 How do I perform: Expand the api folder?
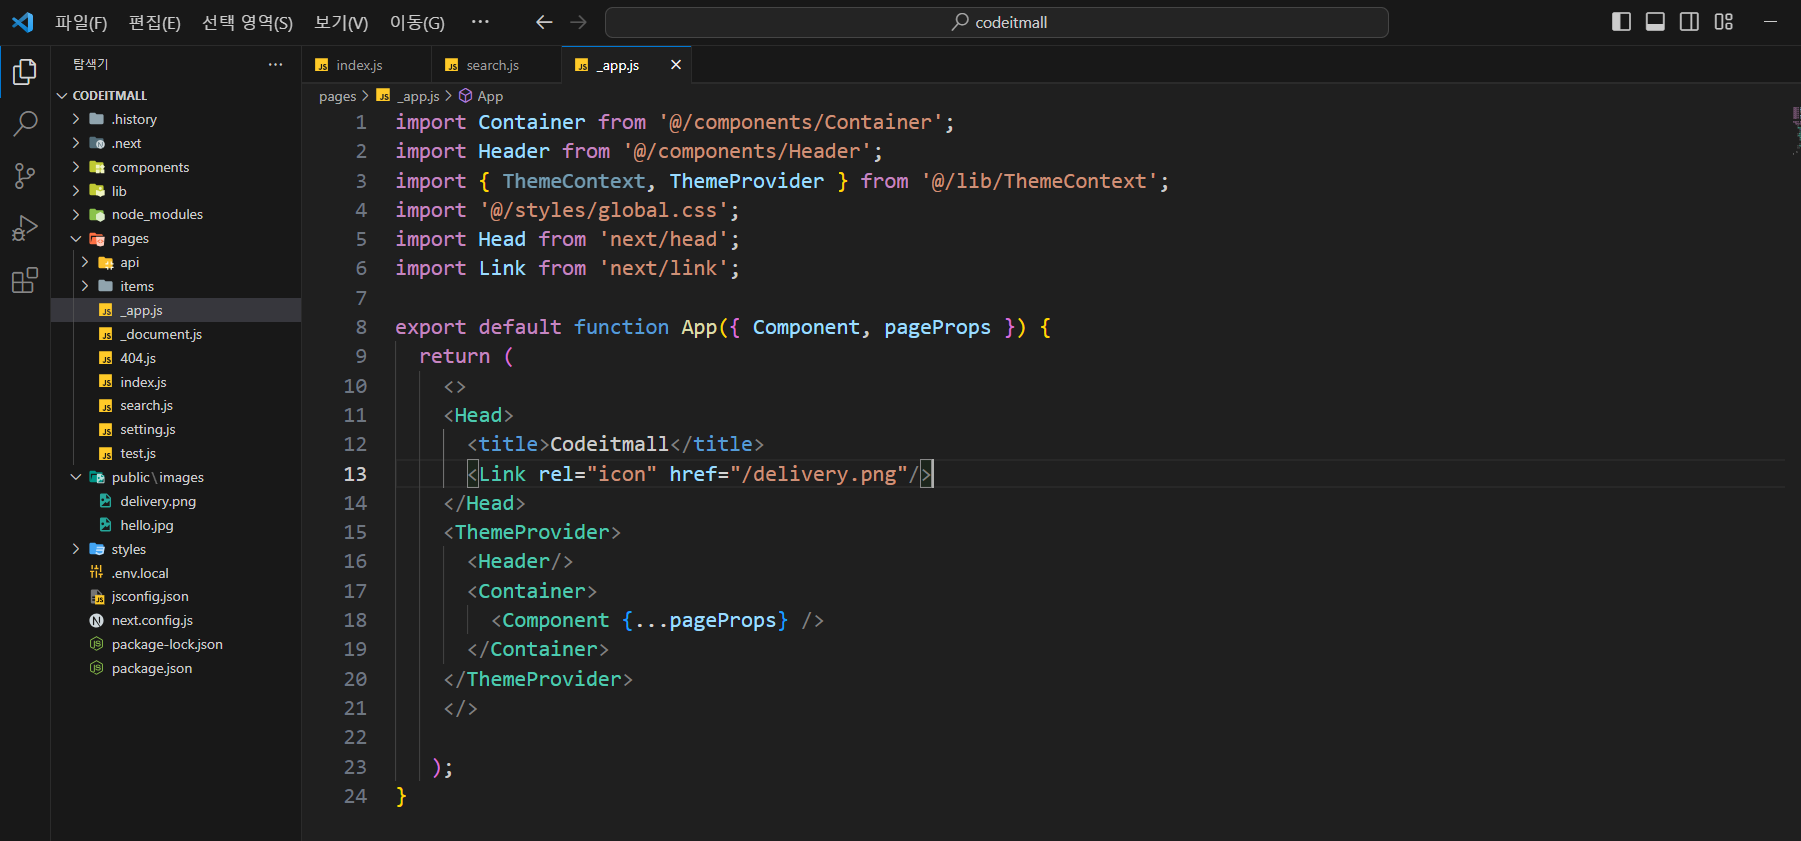point(176,262)
